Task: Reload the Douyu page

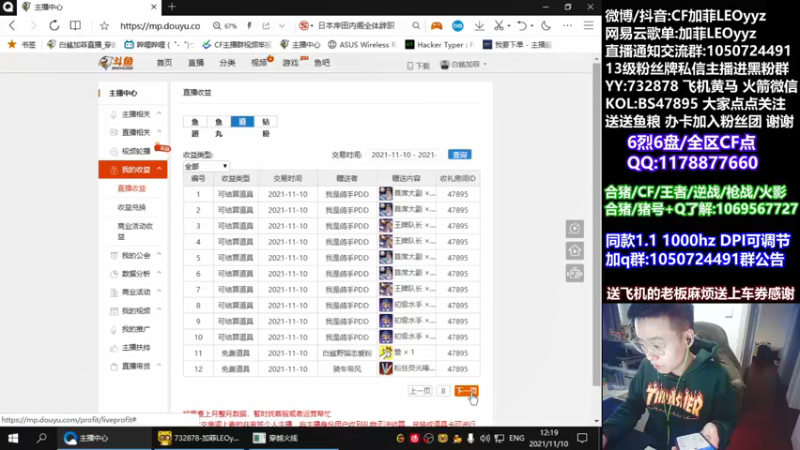Action: [54, 26]
